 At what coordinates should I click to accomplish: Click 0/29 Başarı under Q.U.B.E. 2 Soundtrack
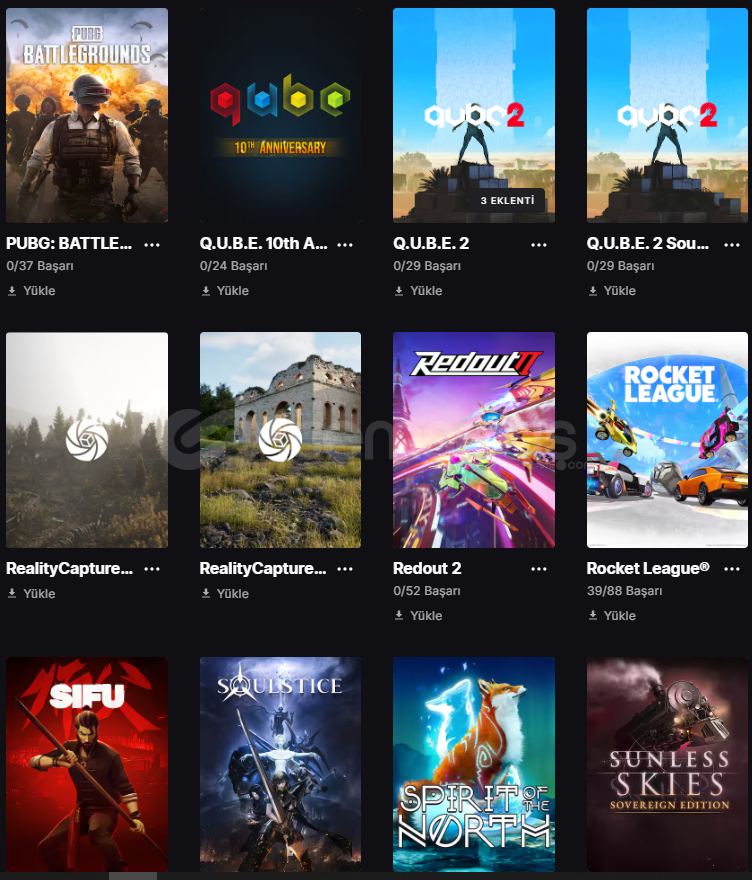pyautogui.click(x=621, y=266)
